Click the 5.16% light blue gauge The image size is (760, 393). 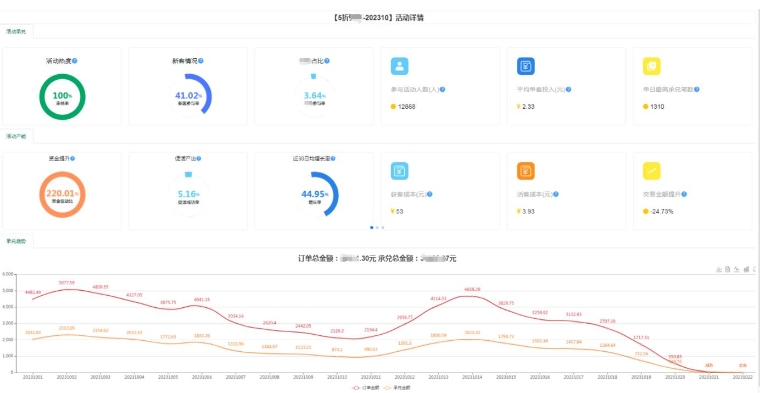click(x=189, y=195)
